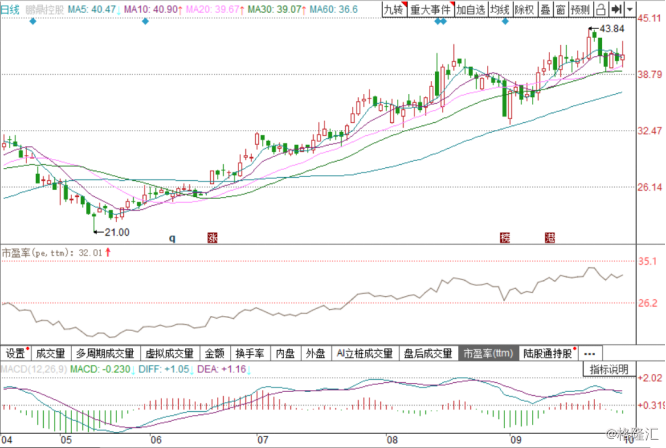The width and height of the screenshot is (666, 448).
Task: Click the 05 month label on timeline
Action: point(66,440)
